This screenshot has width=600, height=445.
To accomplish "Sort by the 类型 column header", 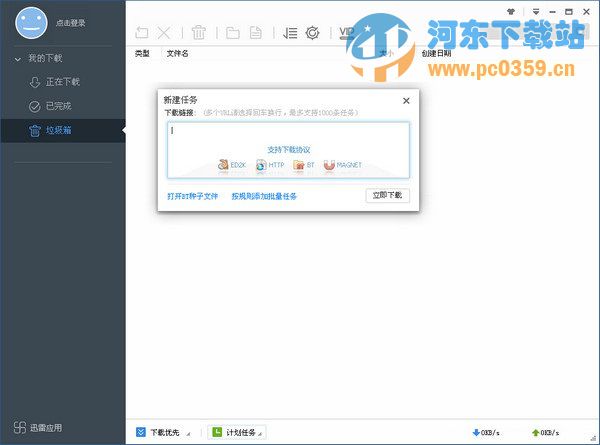I will 142,54.
